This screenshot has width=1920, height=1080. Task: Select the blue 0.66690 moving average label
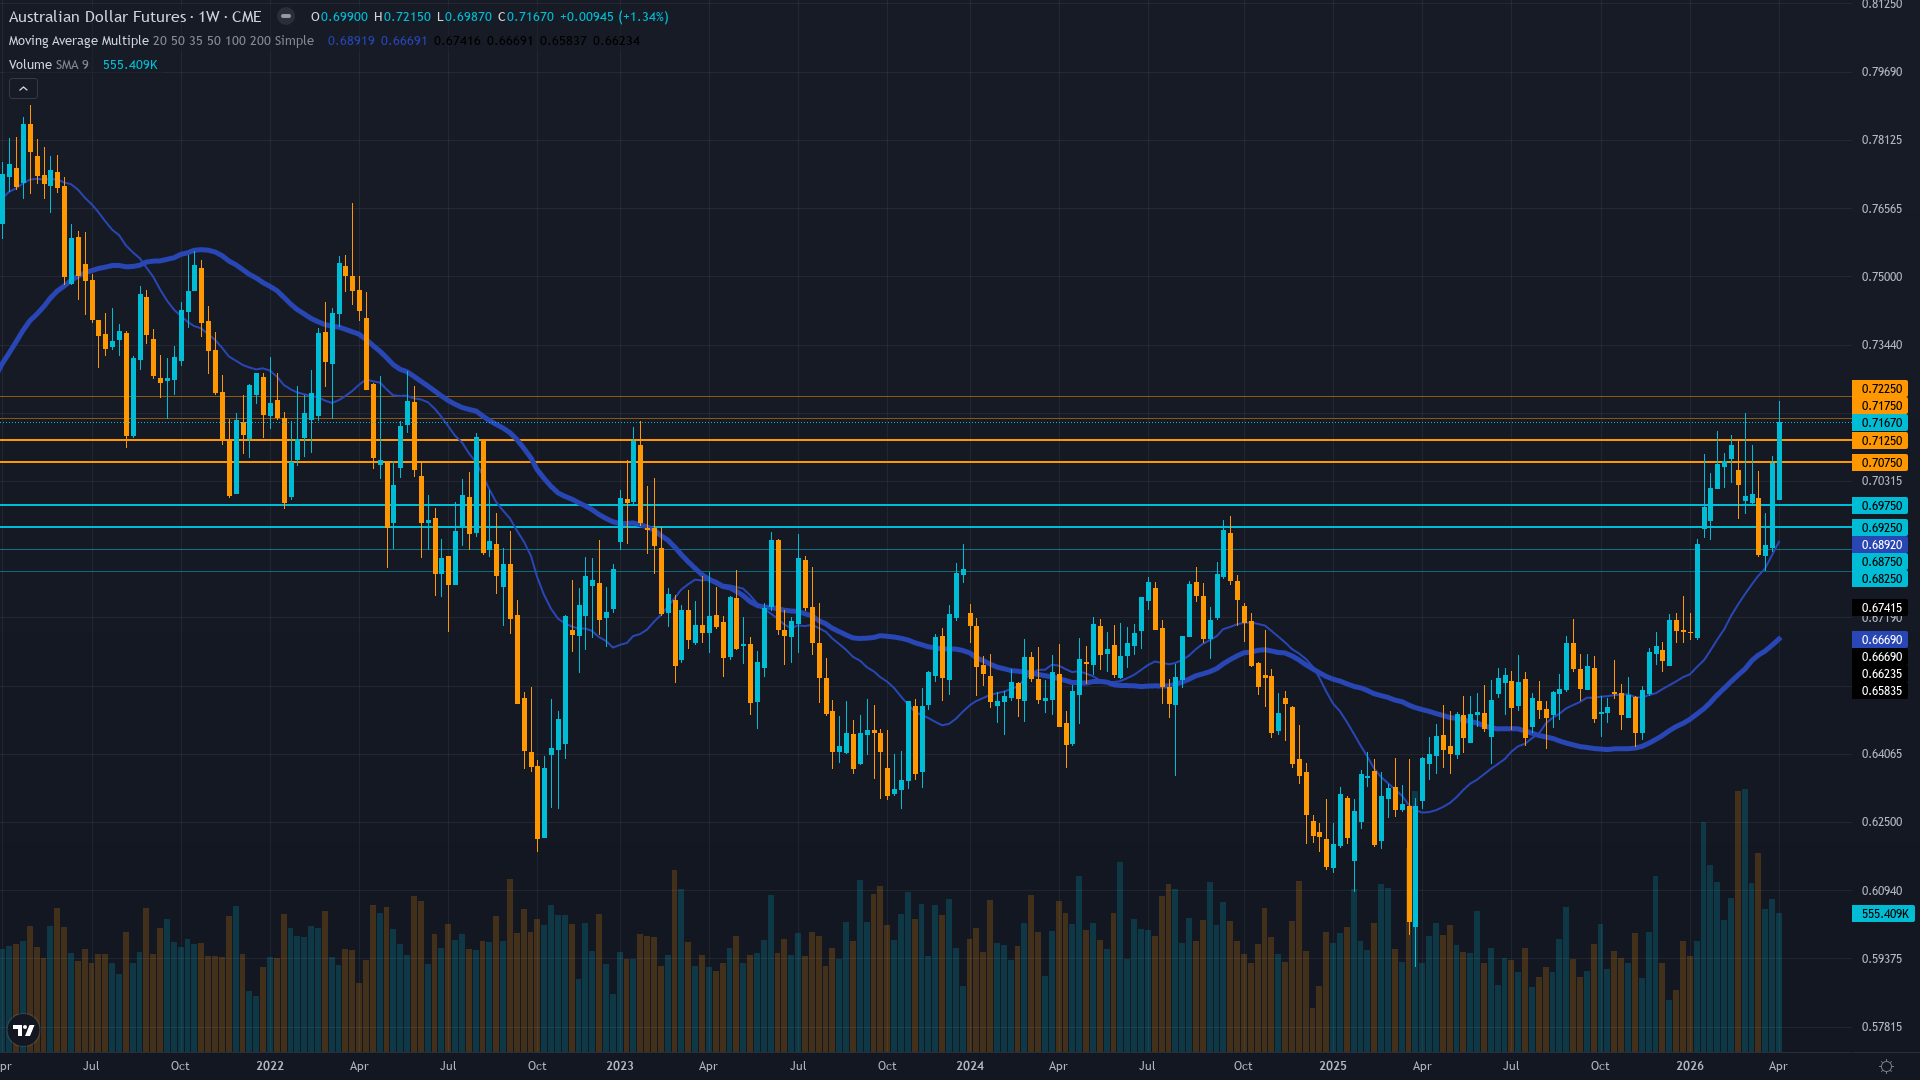pyautogui.click(x=1880, y=640)
